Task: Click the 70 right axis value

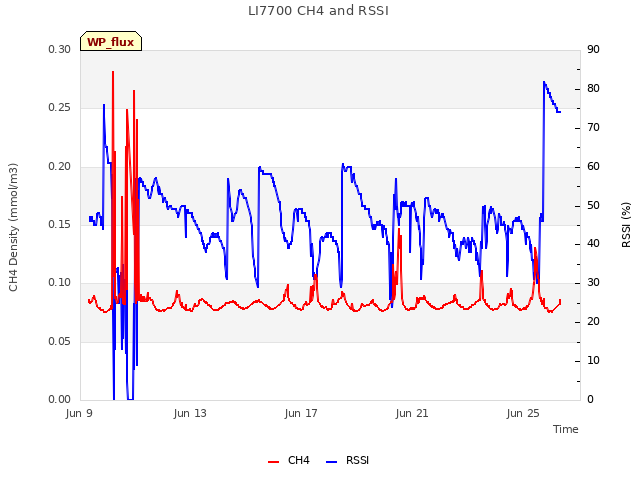Action: 593,128
